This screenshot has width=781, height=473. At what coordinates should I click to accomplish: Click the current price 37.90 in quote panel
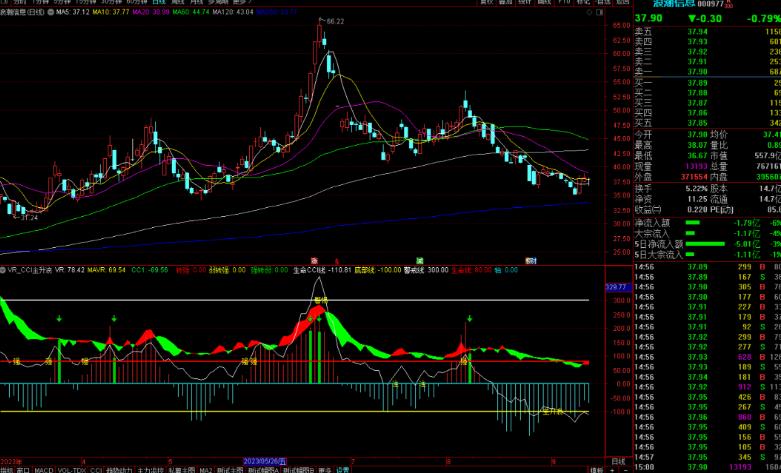(x=649, y=18)
